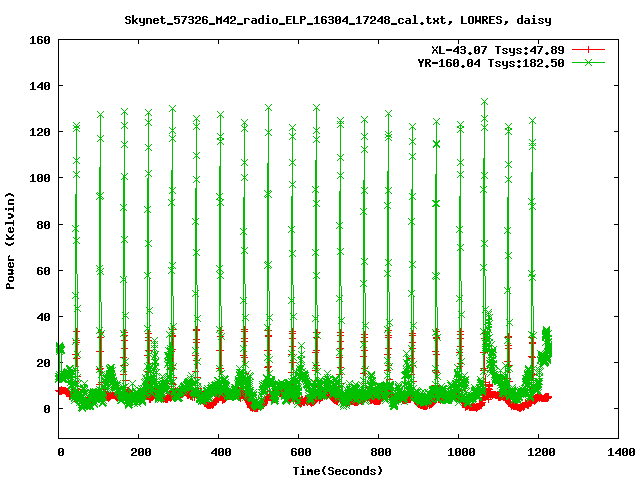Click y-axis tick label 40

coord(43,317)
